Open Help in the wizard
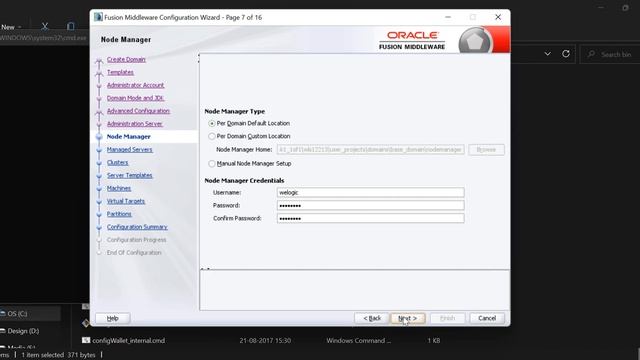Image resolution: width=640 pixels, height=360 pixels. 113,318
